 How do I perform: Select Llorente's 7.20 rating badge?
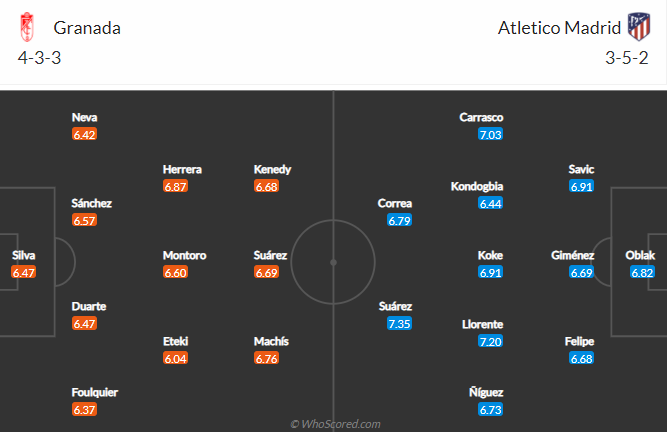pos(490,341)
